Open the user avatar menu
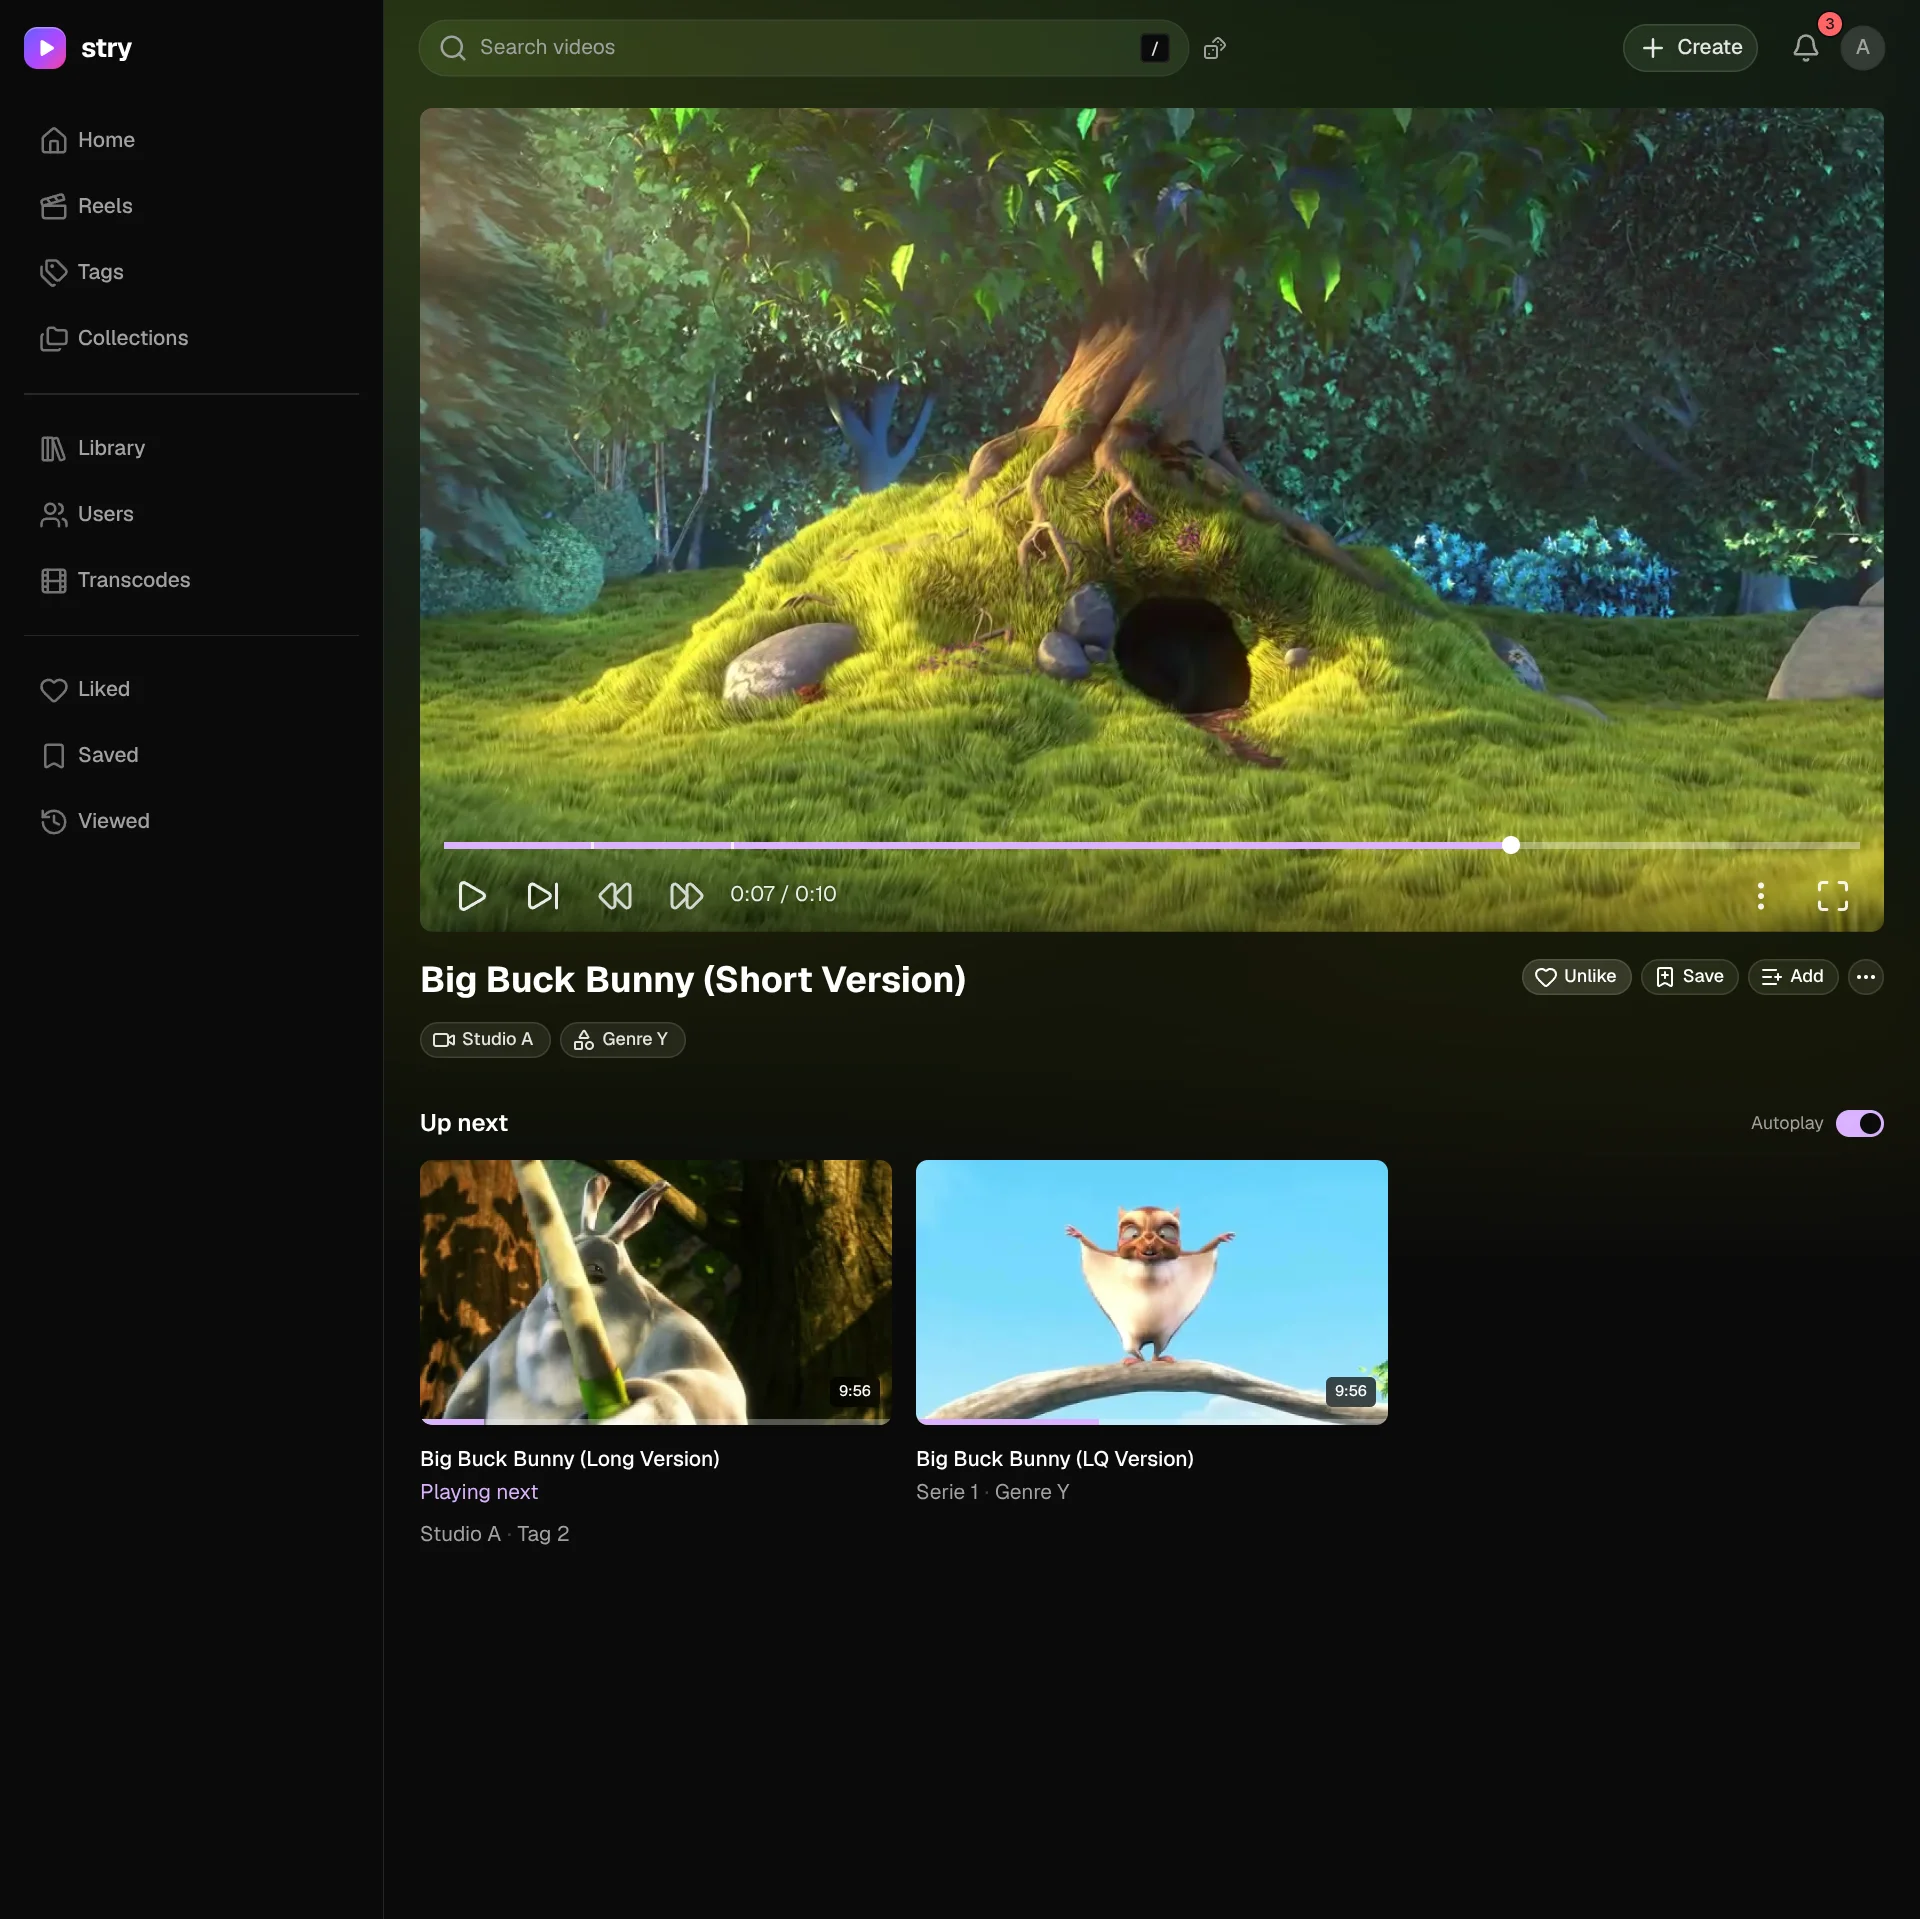 tap(1862, 48)
